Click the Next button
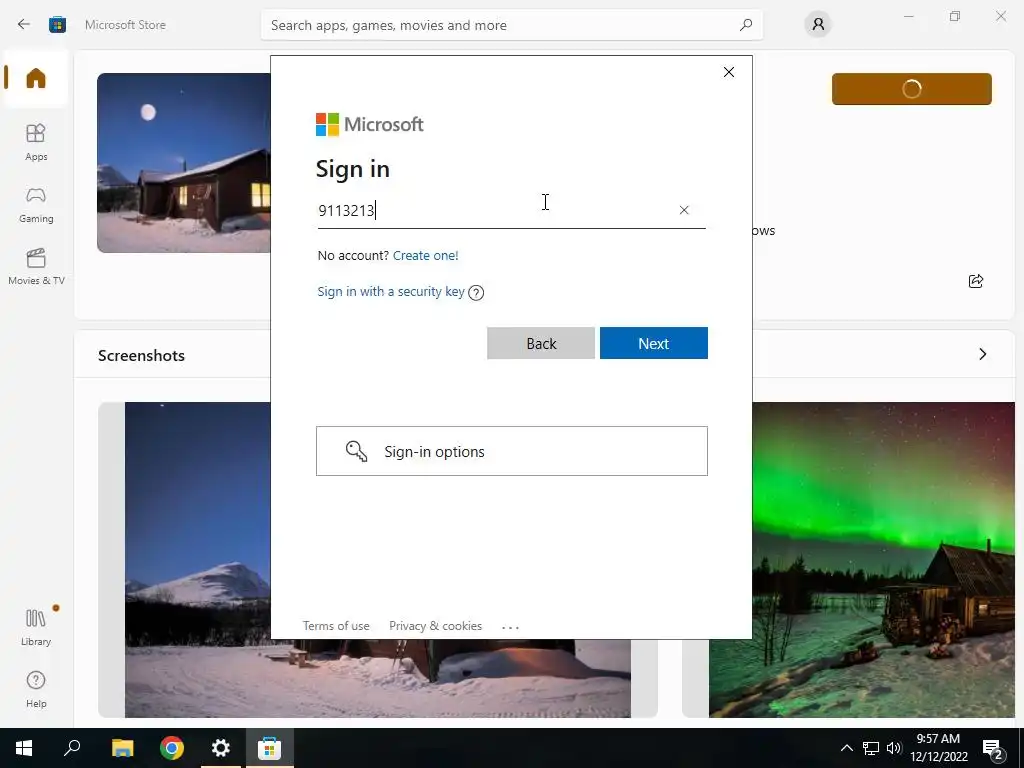 (654, 344)
